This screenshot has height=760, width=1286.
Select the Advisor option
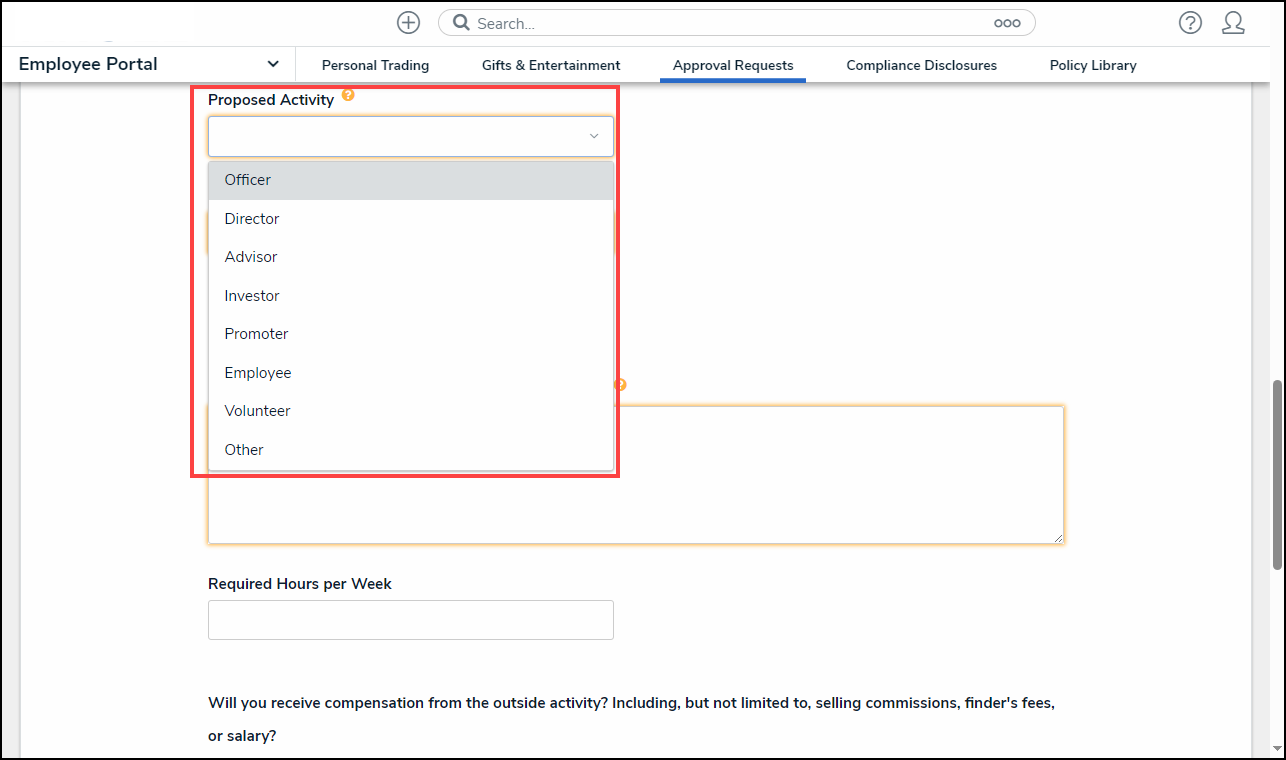coord(251,257)
